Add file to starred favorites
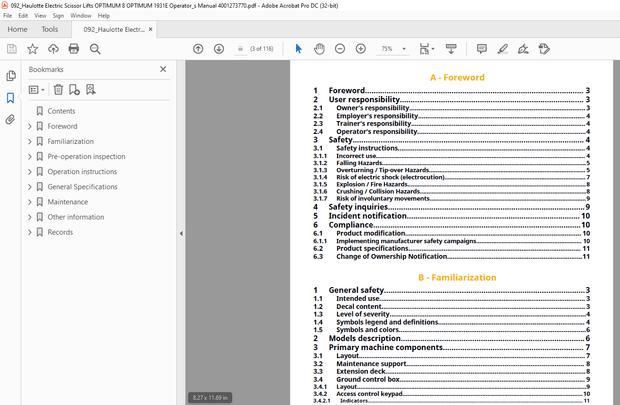620x405 pixels. pyautogui.click(x=32, y=49)
